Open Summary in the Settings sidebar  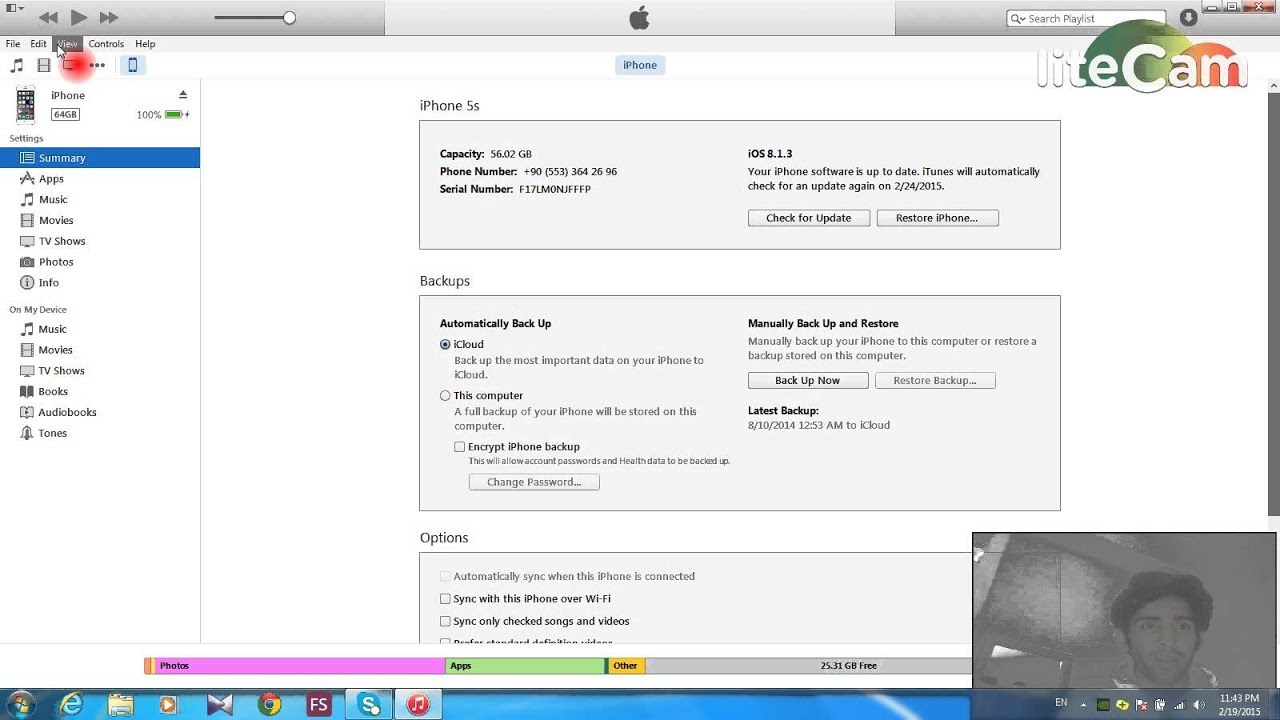(x=100, y=158)
